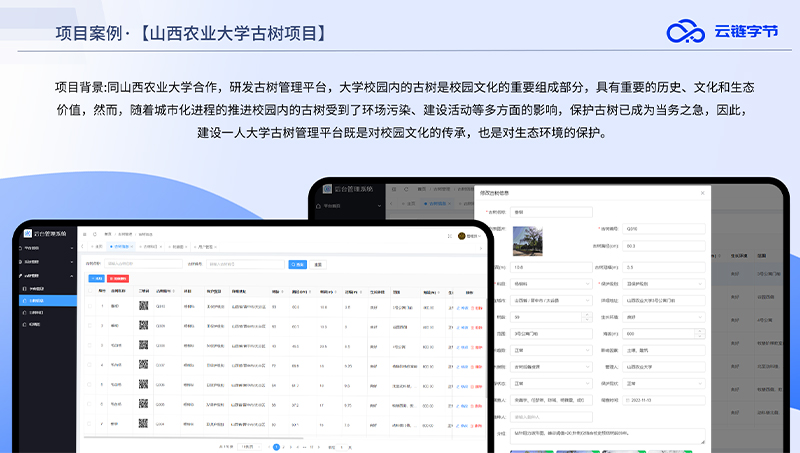
Task: Tick the checkbox for table row 7
Action: [x=90, y=423]
